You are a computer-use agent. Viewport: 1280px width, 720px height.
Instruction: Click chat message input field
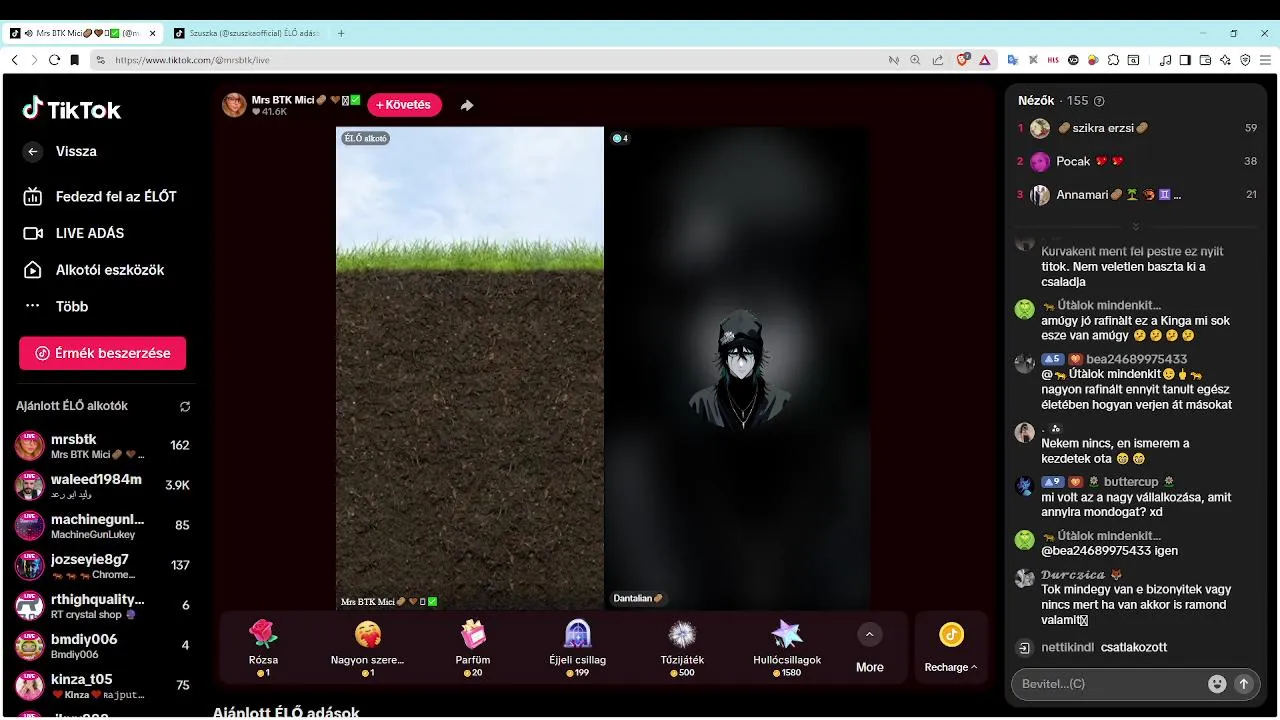point(1109,684)
